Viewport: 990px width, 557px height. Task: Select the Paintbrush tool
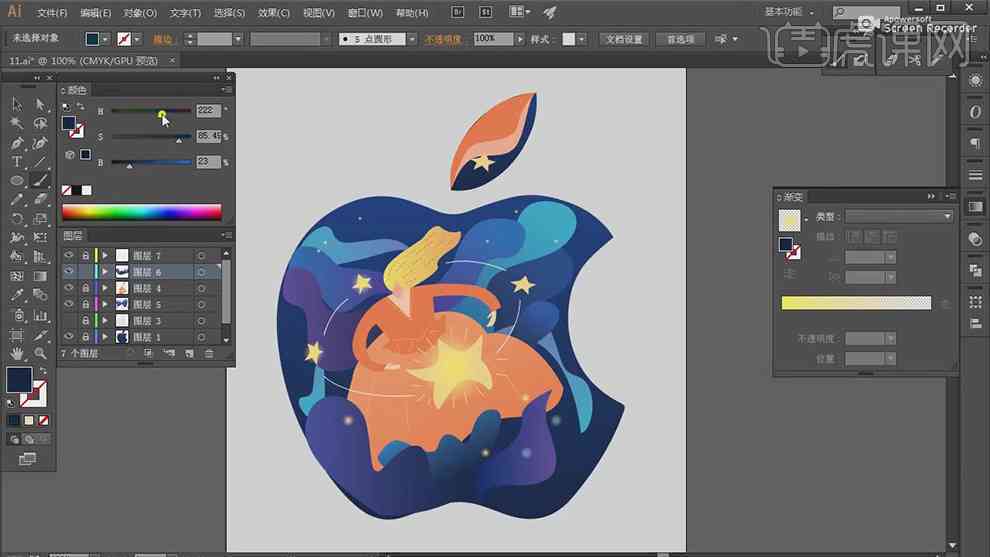click(x=40, y=181)
